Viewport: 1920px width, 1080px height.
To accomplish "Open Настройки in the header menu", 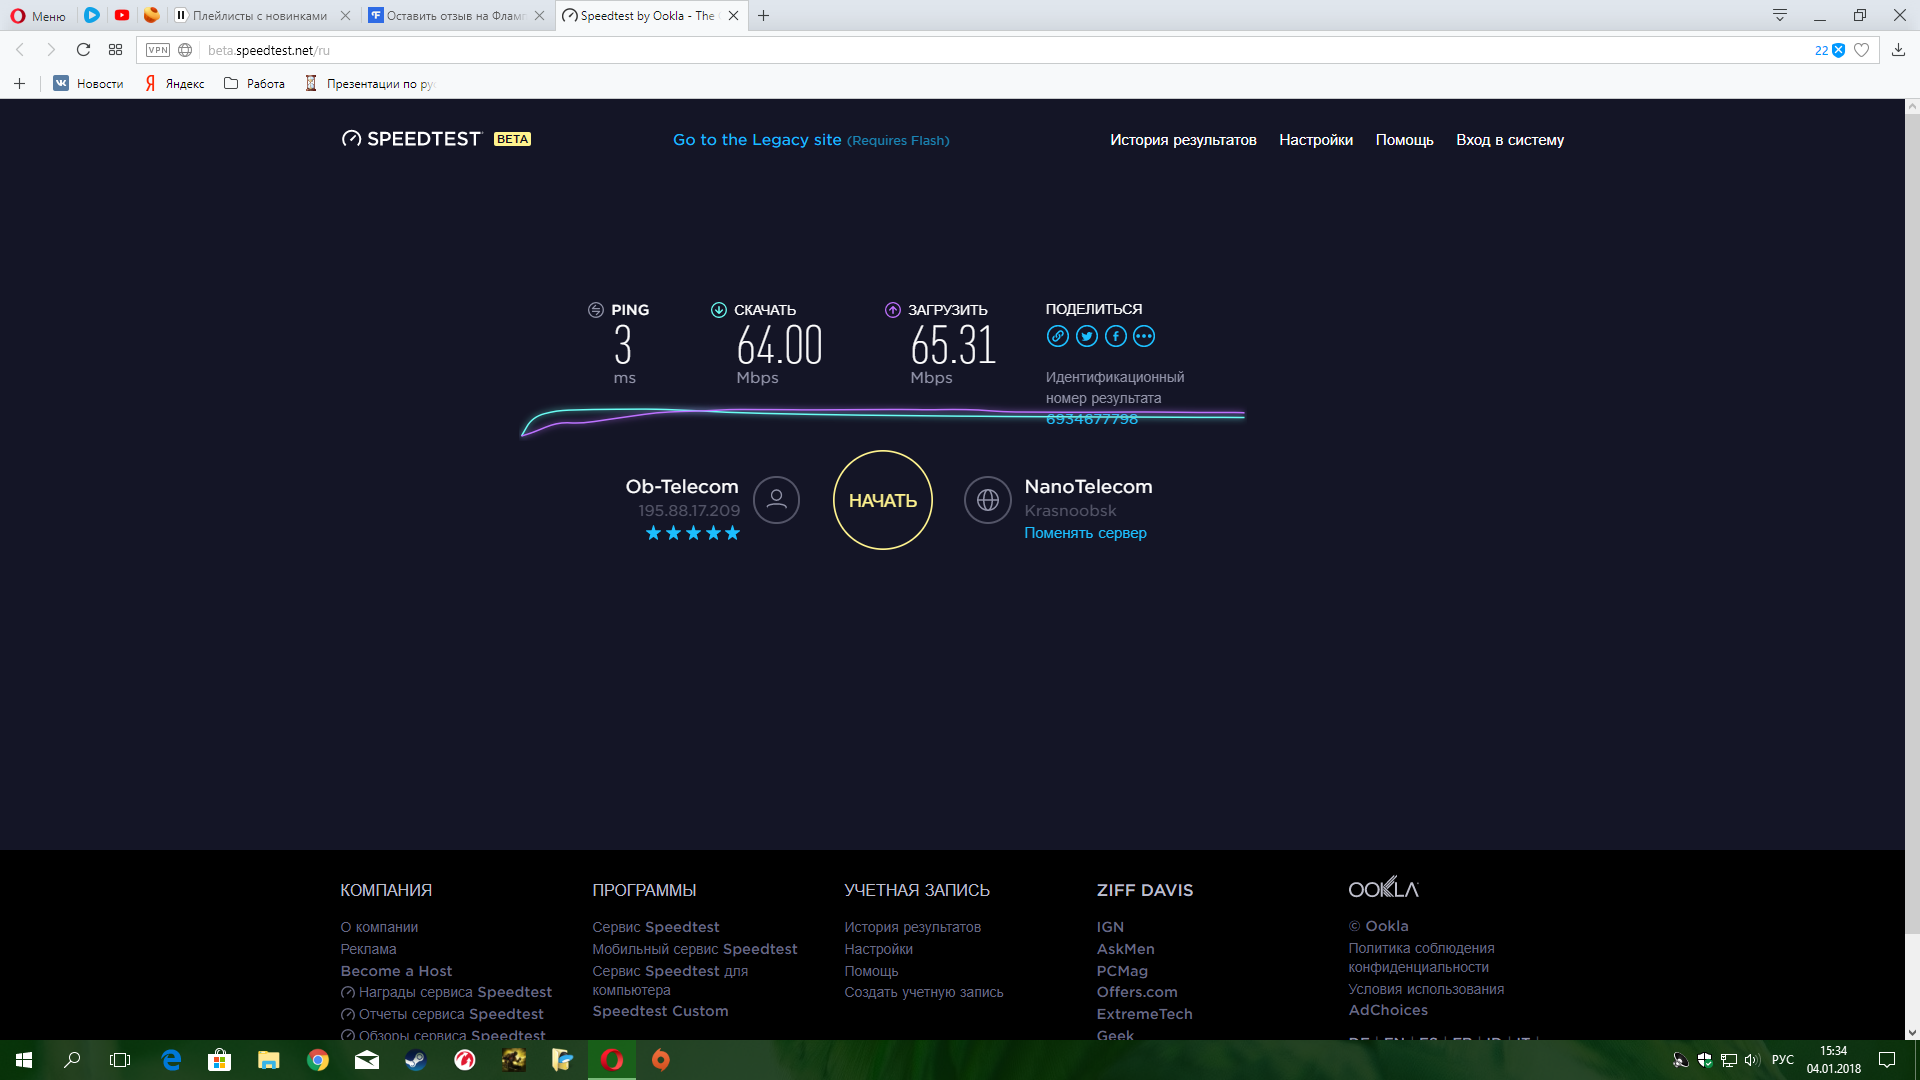I will (x=1316, y=140).
